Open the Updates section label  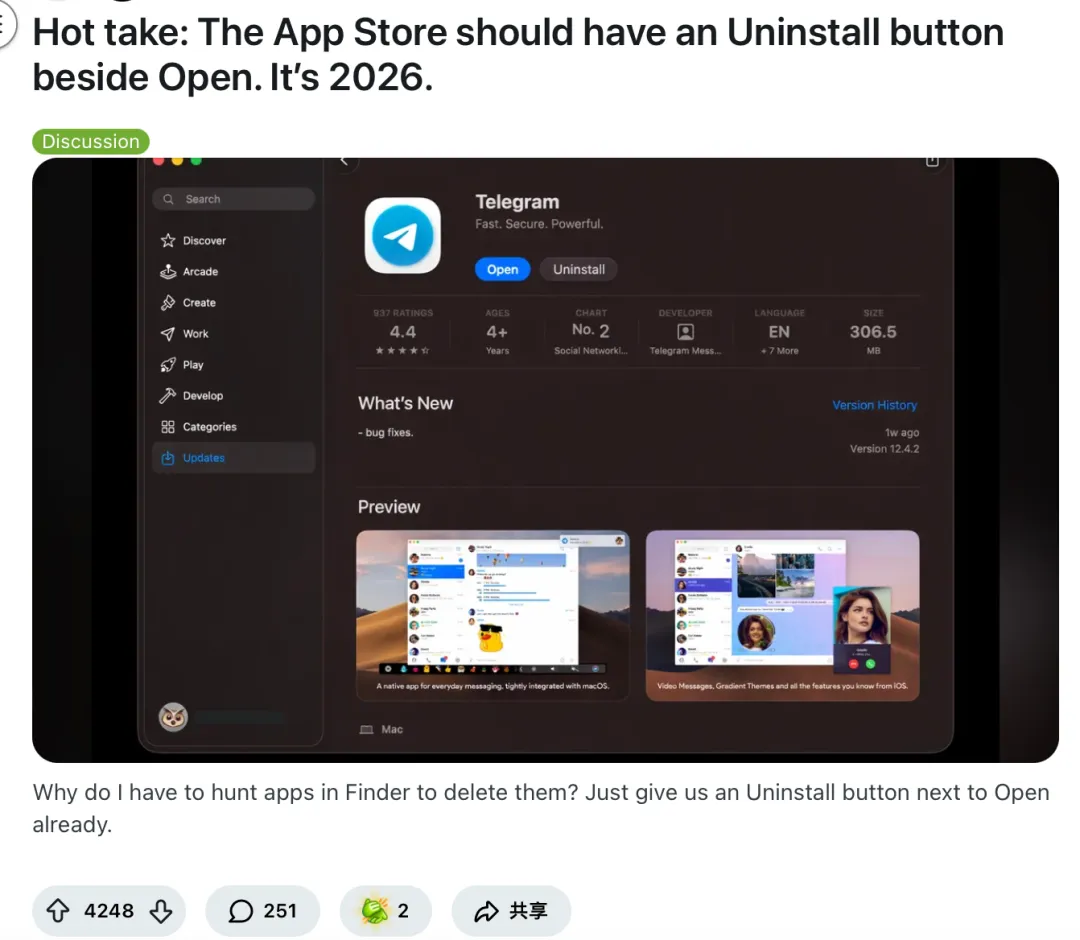[203, 458]
